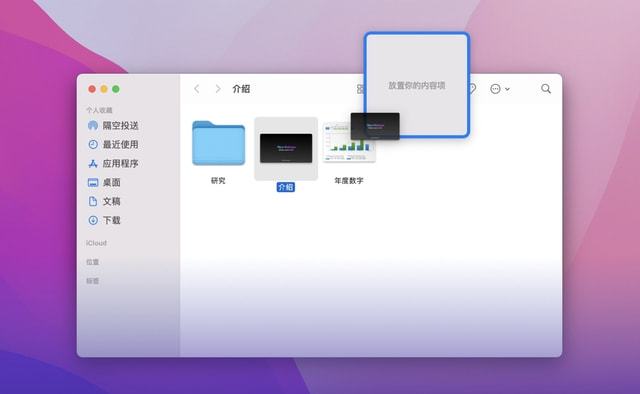Expand the action menu dropdown arrow
This screenshot has height=394, width=640.
point(507,89)
